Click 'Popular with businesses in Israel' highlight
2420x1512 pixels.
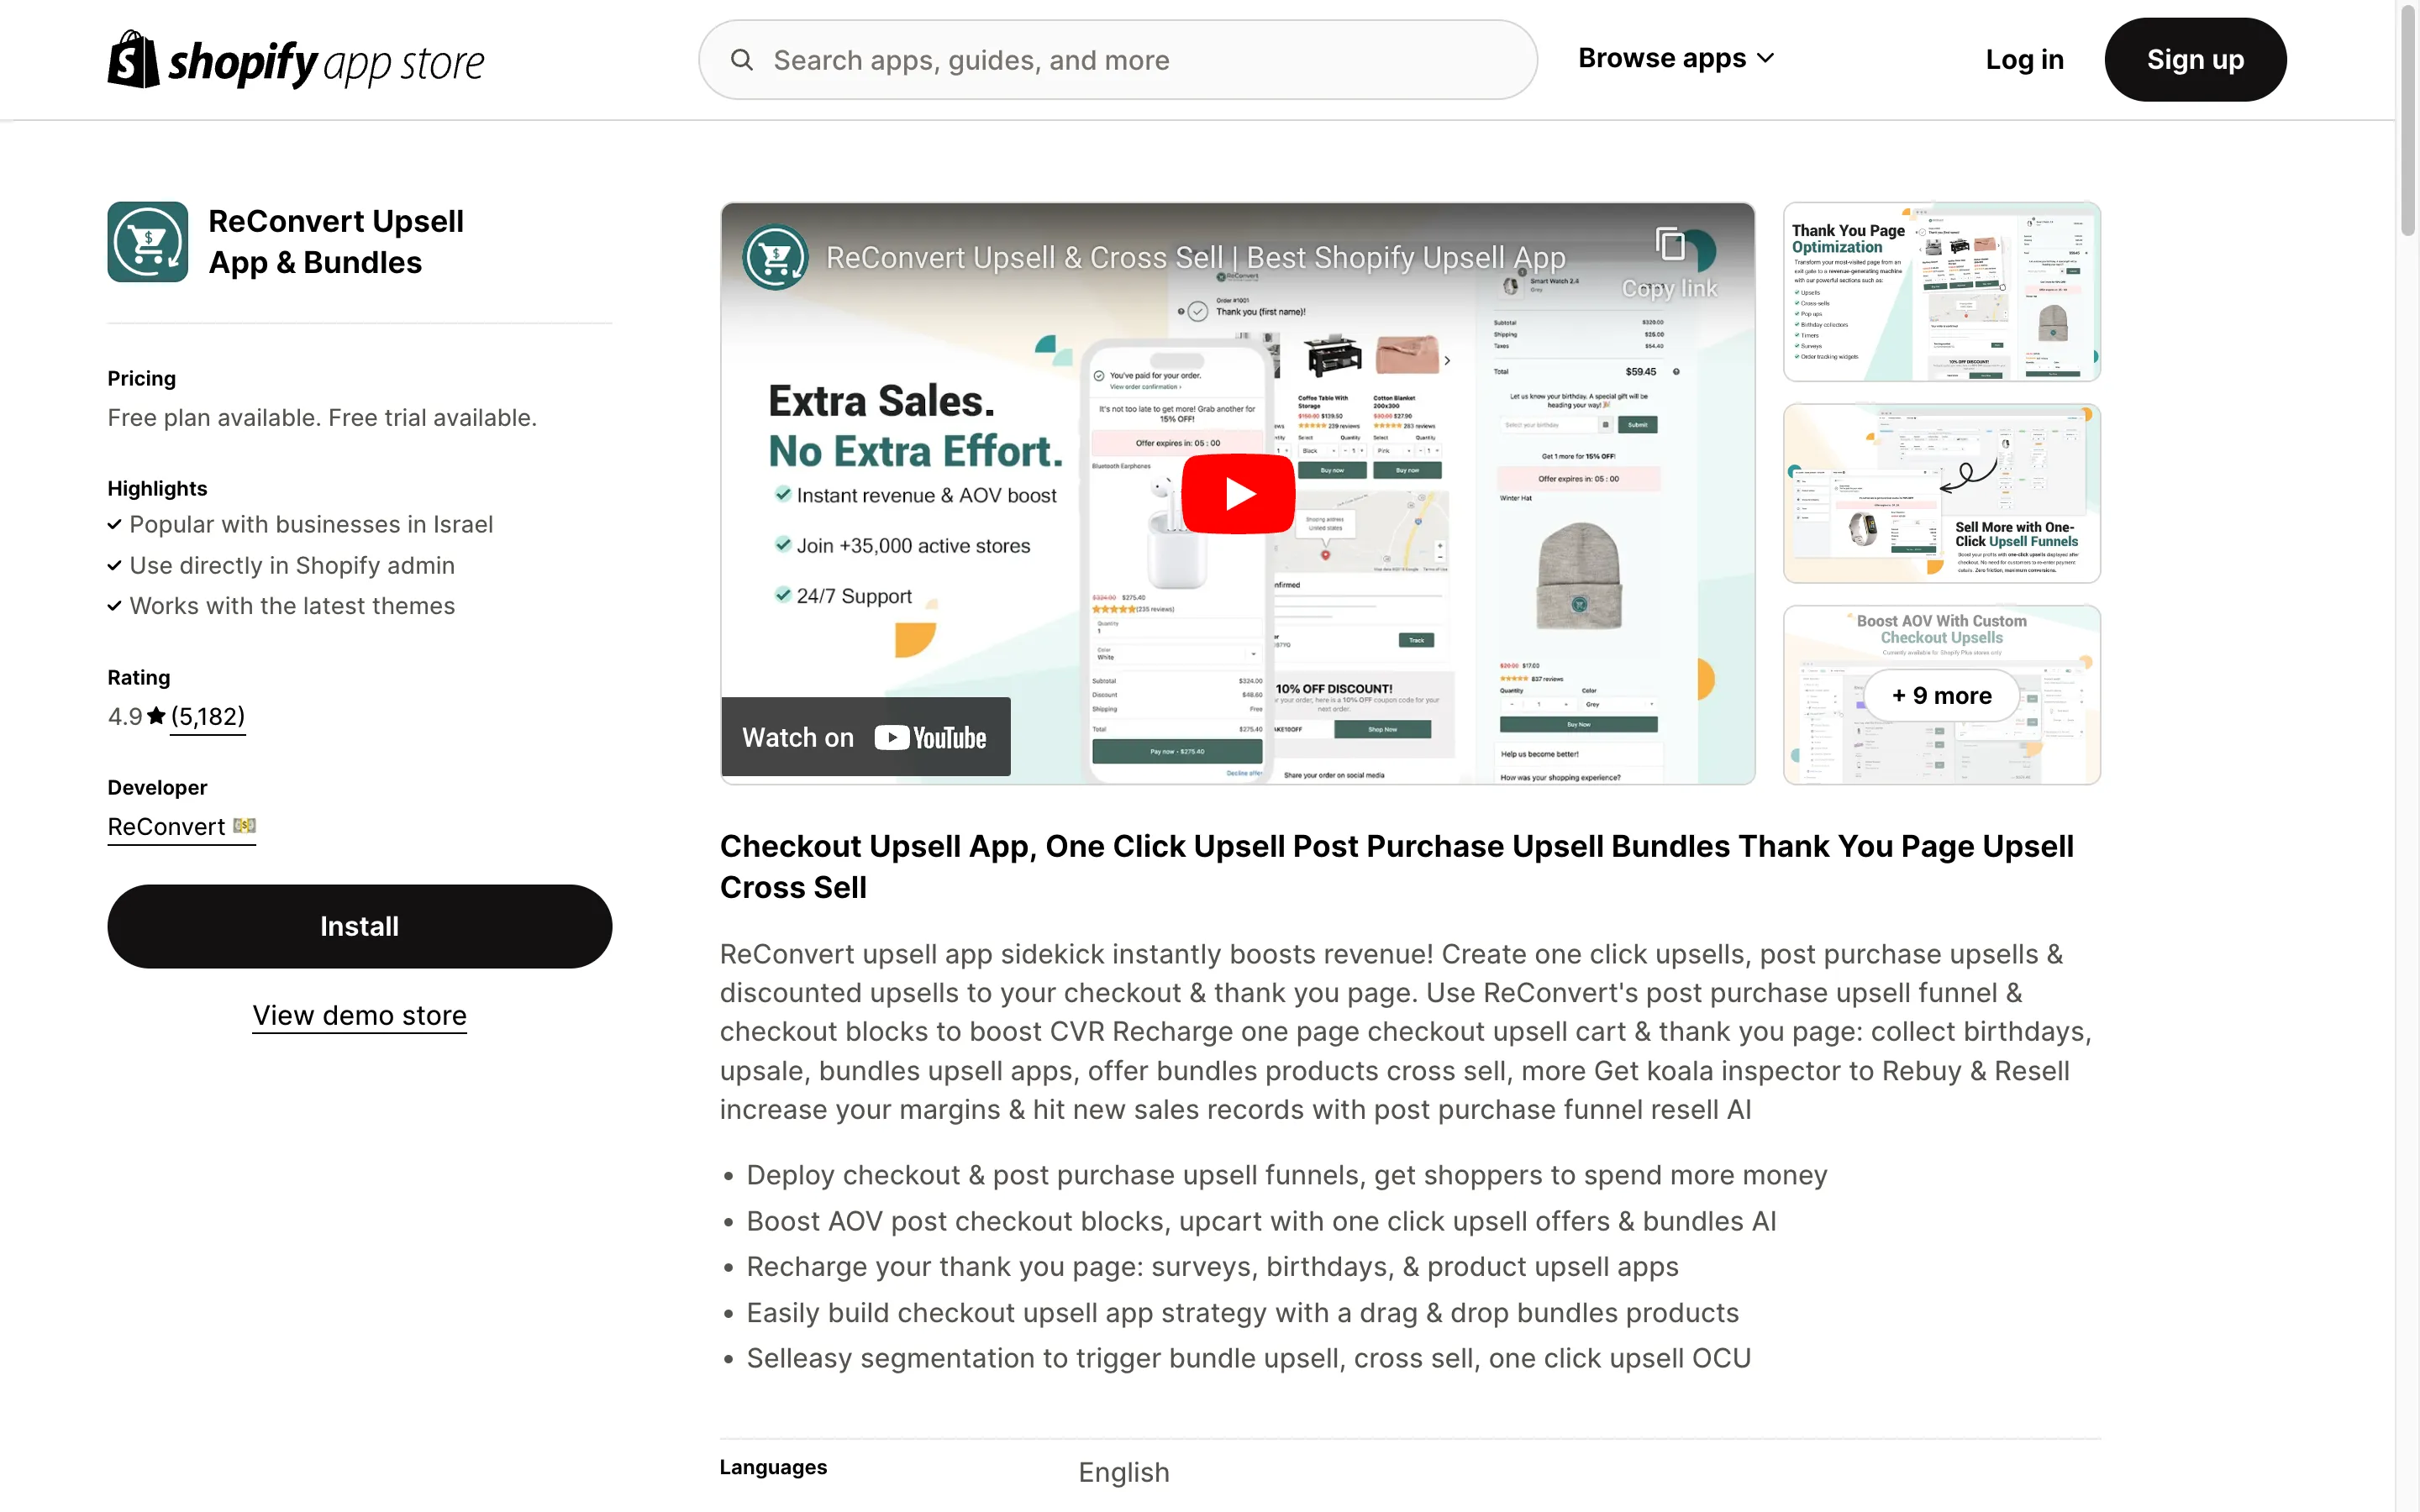[311, 525]
